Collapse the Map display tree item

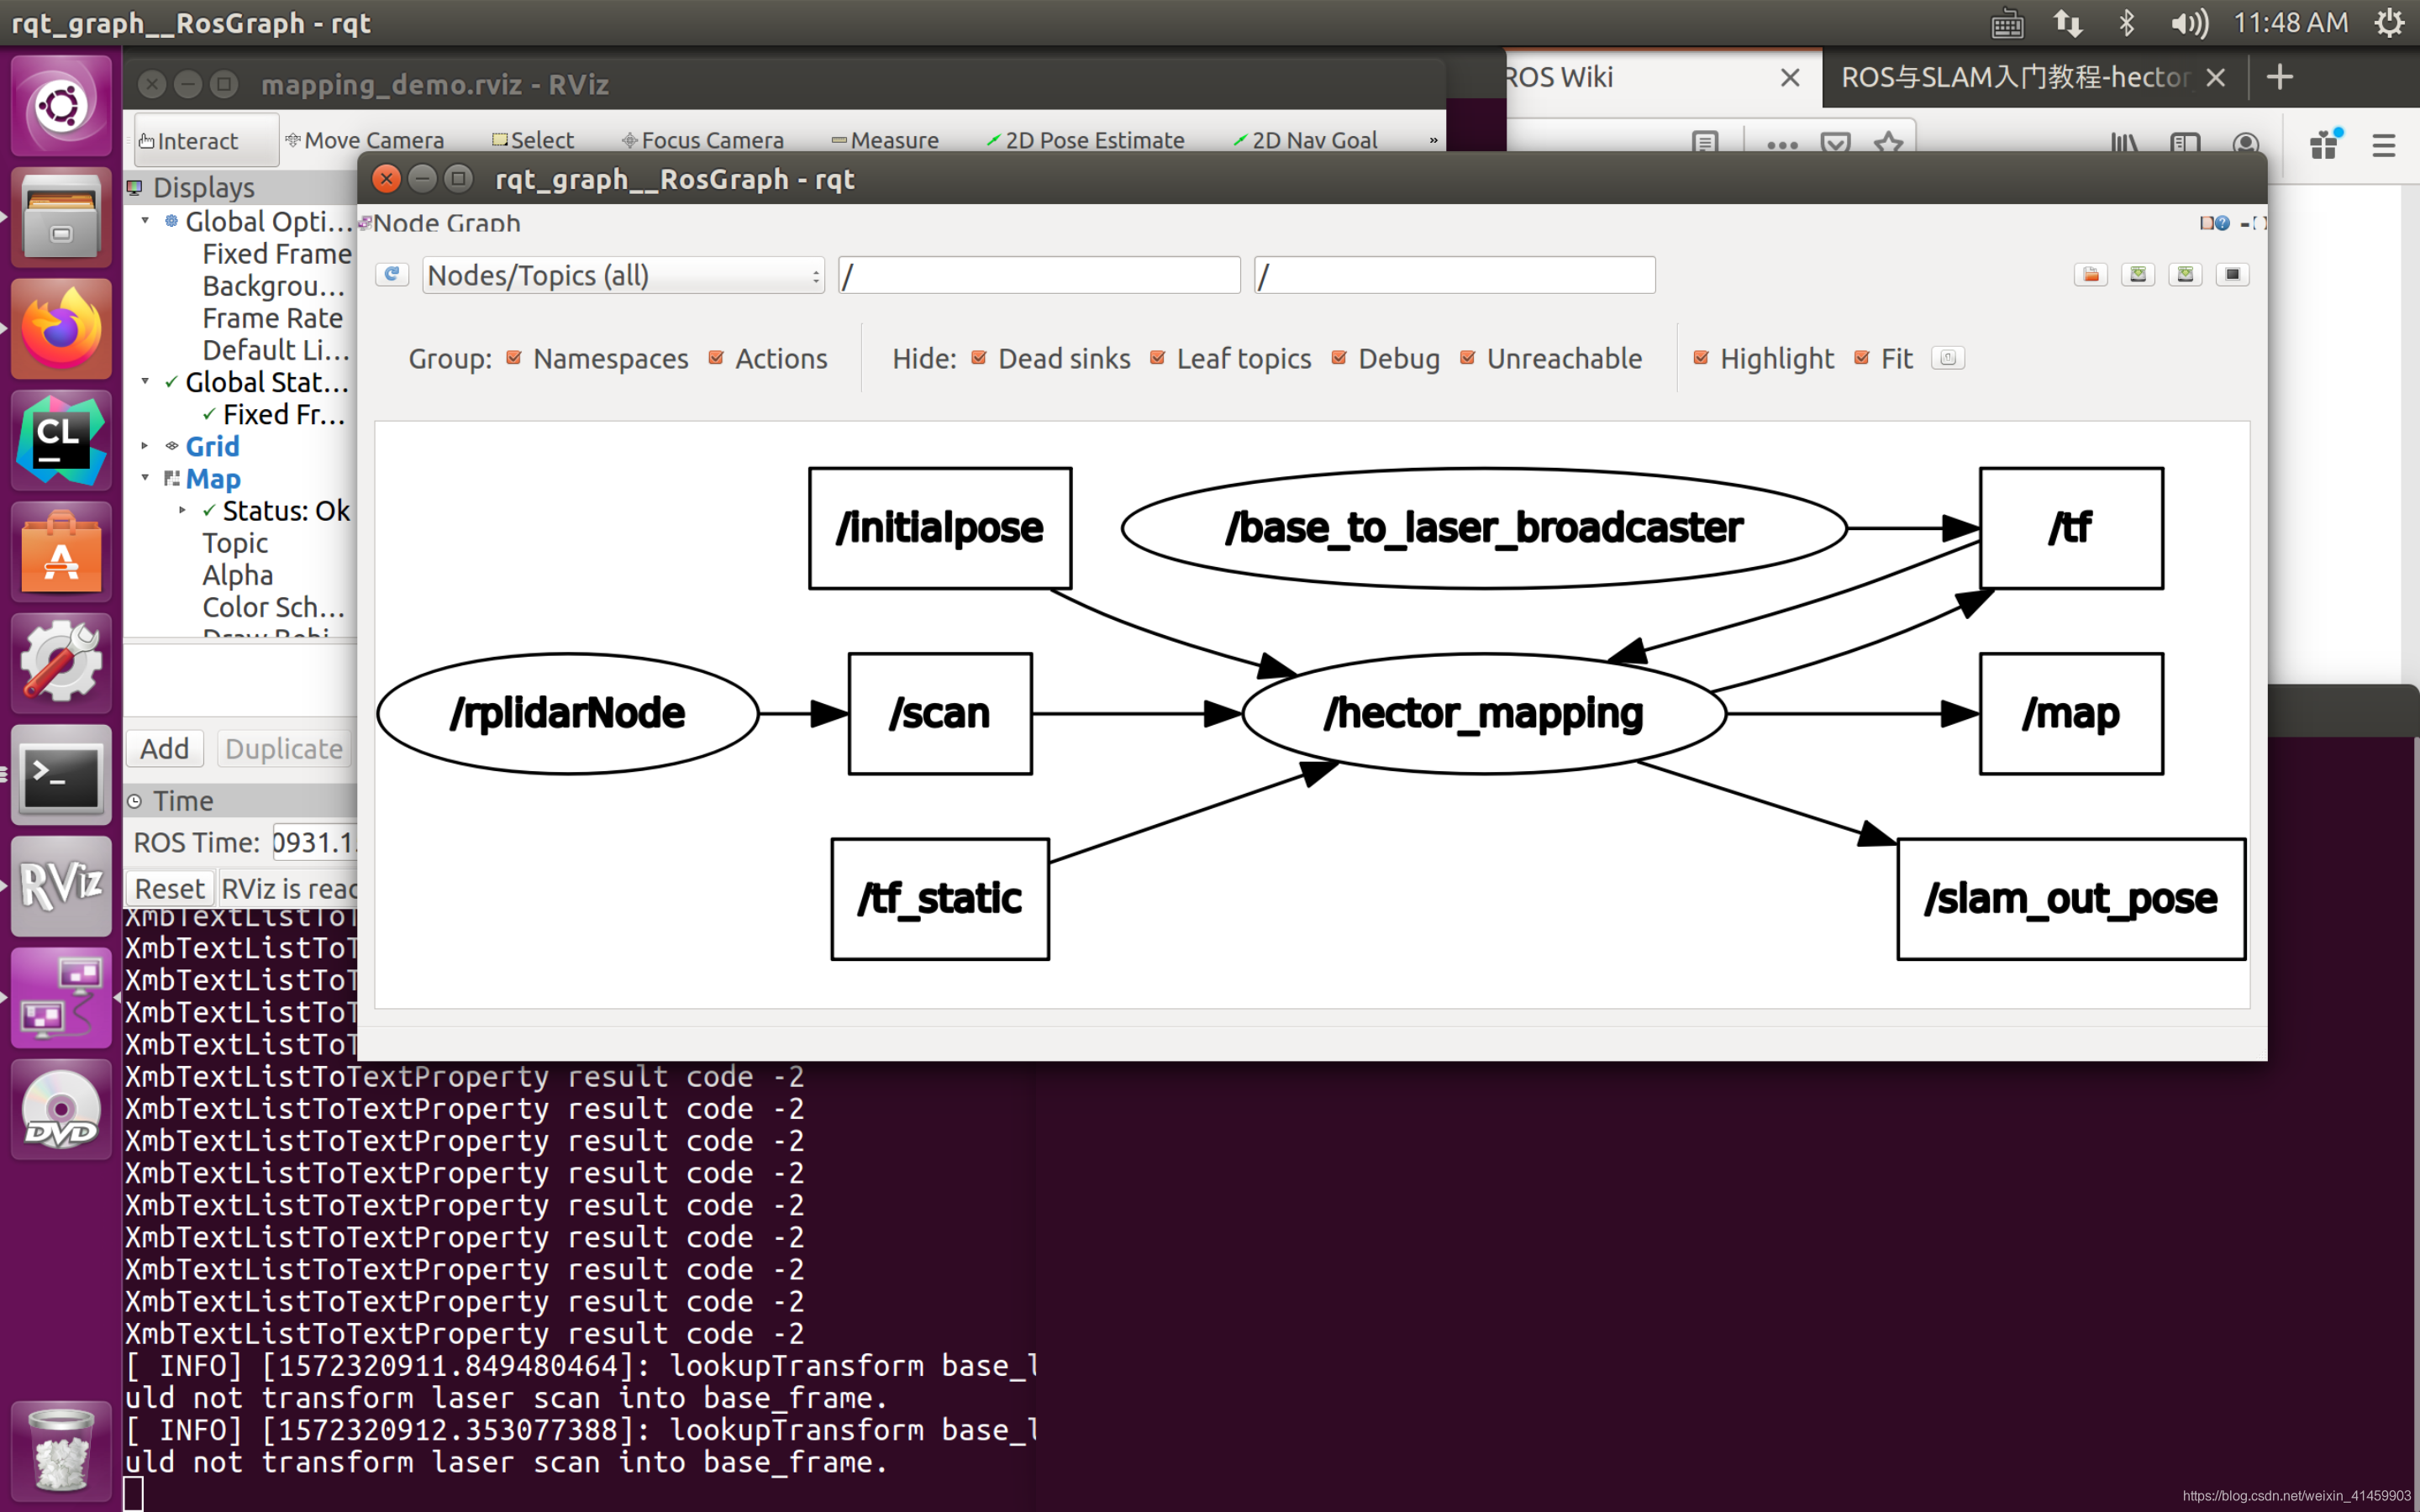pos(145,478)
